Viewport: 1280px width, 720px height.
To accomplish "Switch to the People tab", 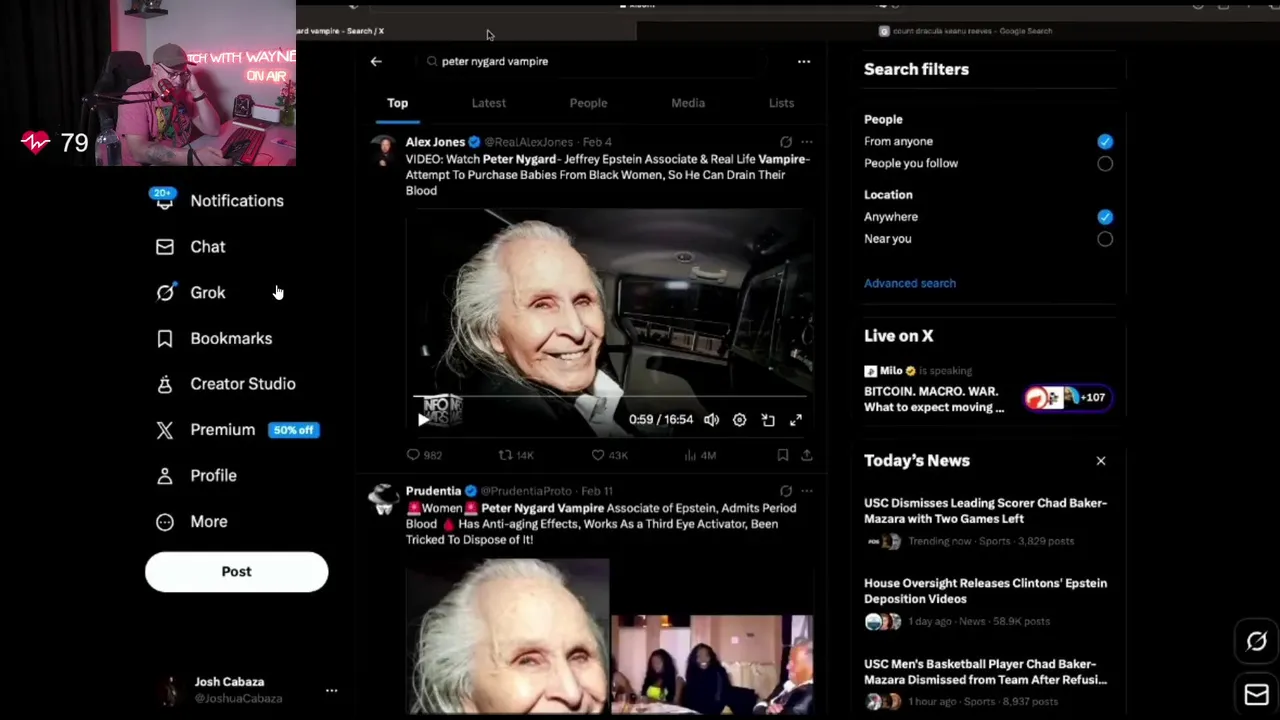I will point(588,103).
